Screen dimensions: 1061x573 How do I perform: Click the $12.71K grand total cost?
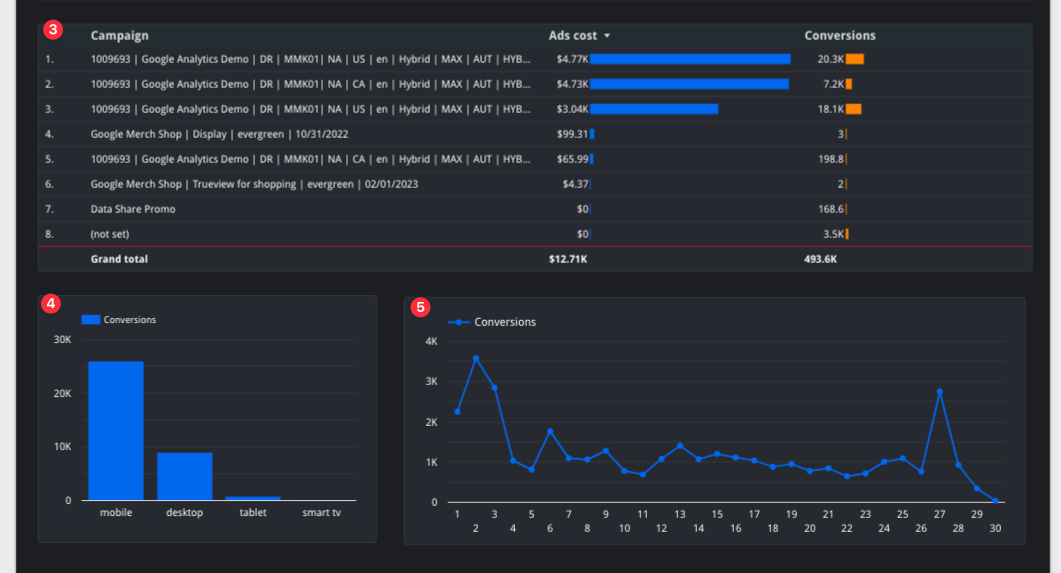click(568, 259)
